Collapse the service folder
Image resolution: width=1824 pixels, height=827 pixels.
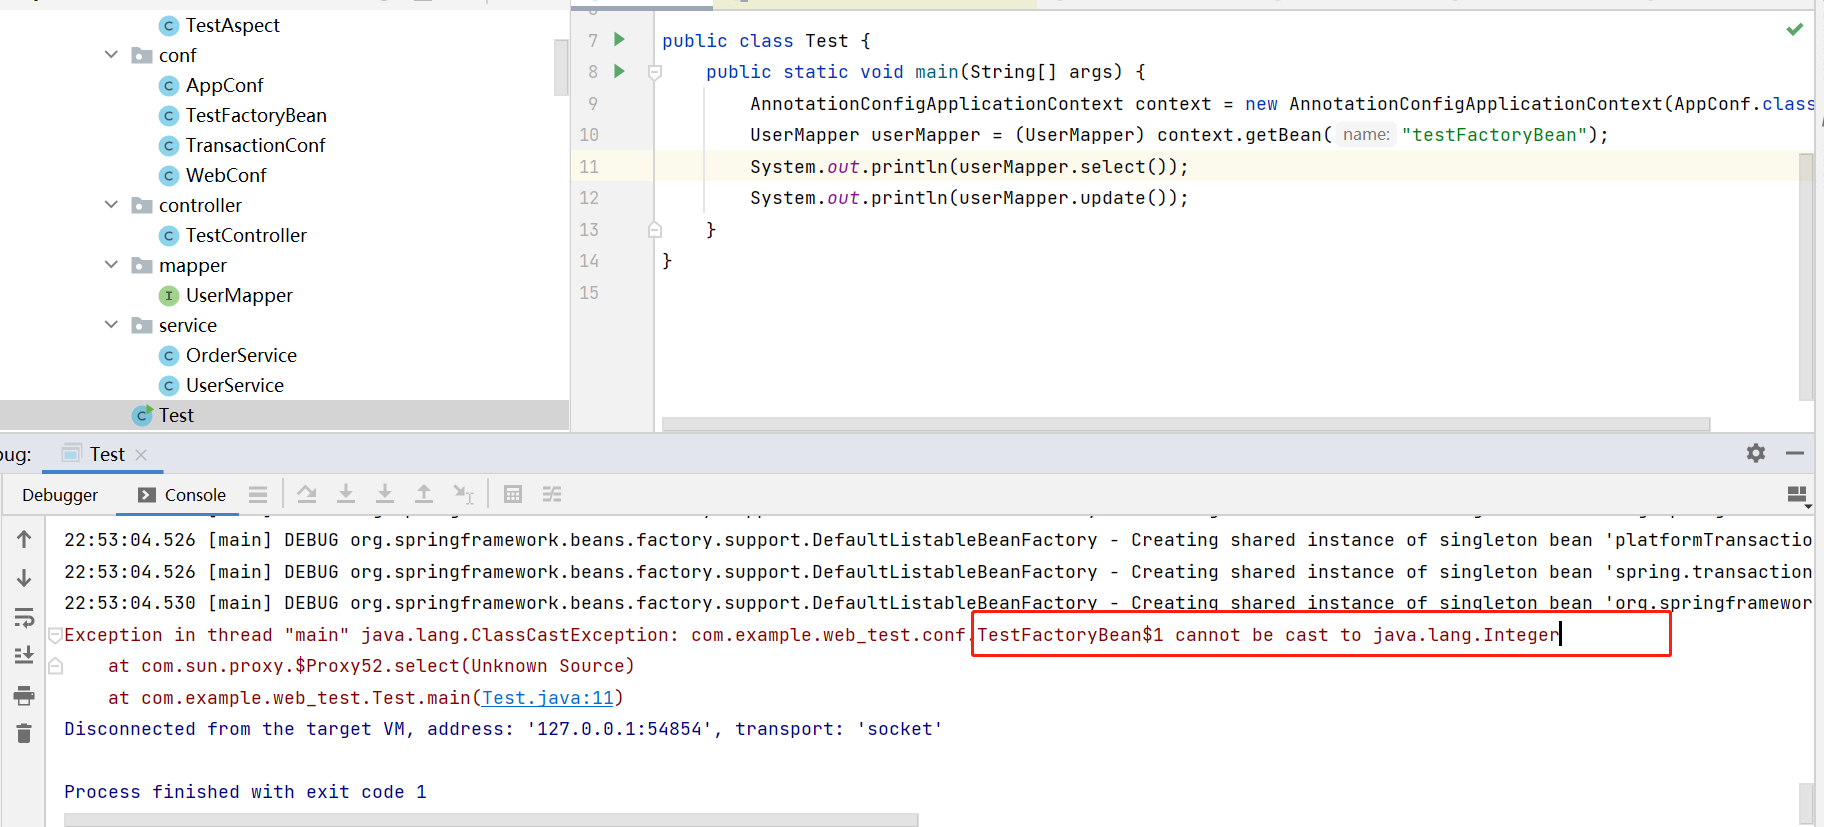pyautogui.click(x=111, y=325)
